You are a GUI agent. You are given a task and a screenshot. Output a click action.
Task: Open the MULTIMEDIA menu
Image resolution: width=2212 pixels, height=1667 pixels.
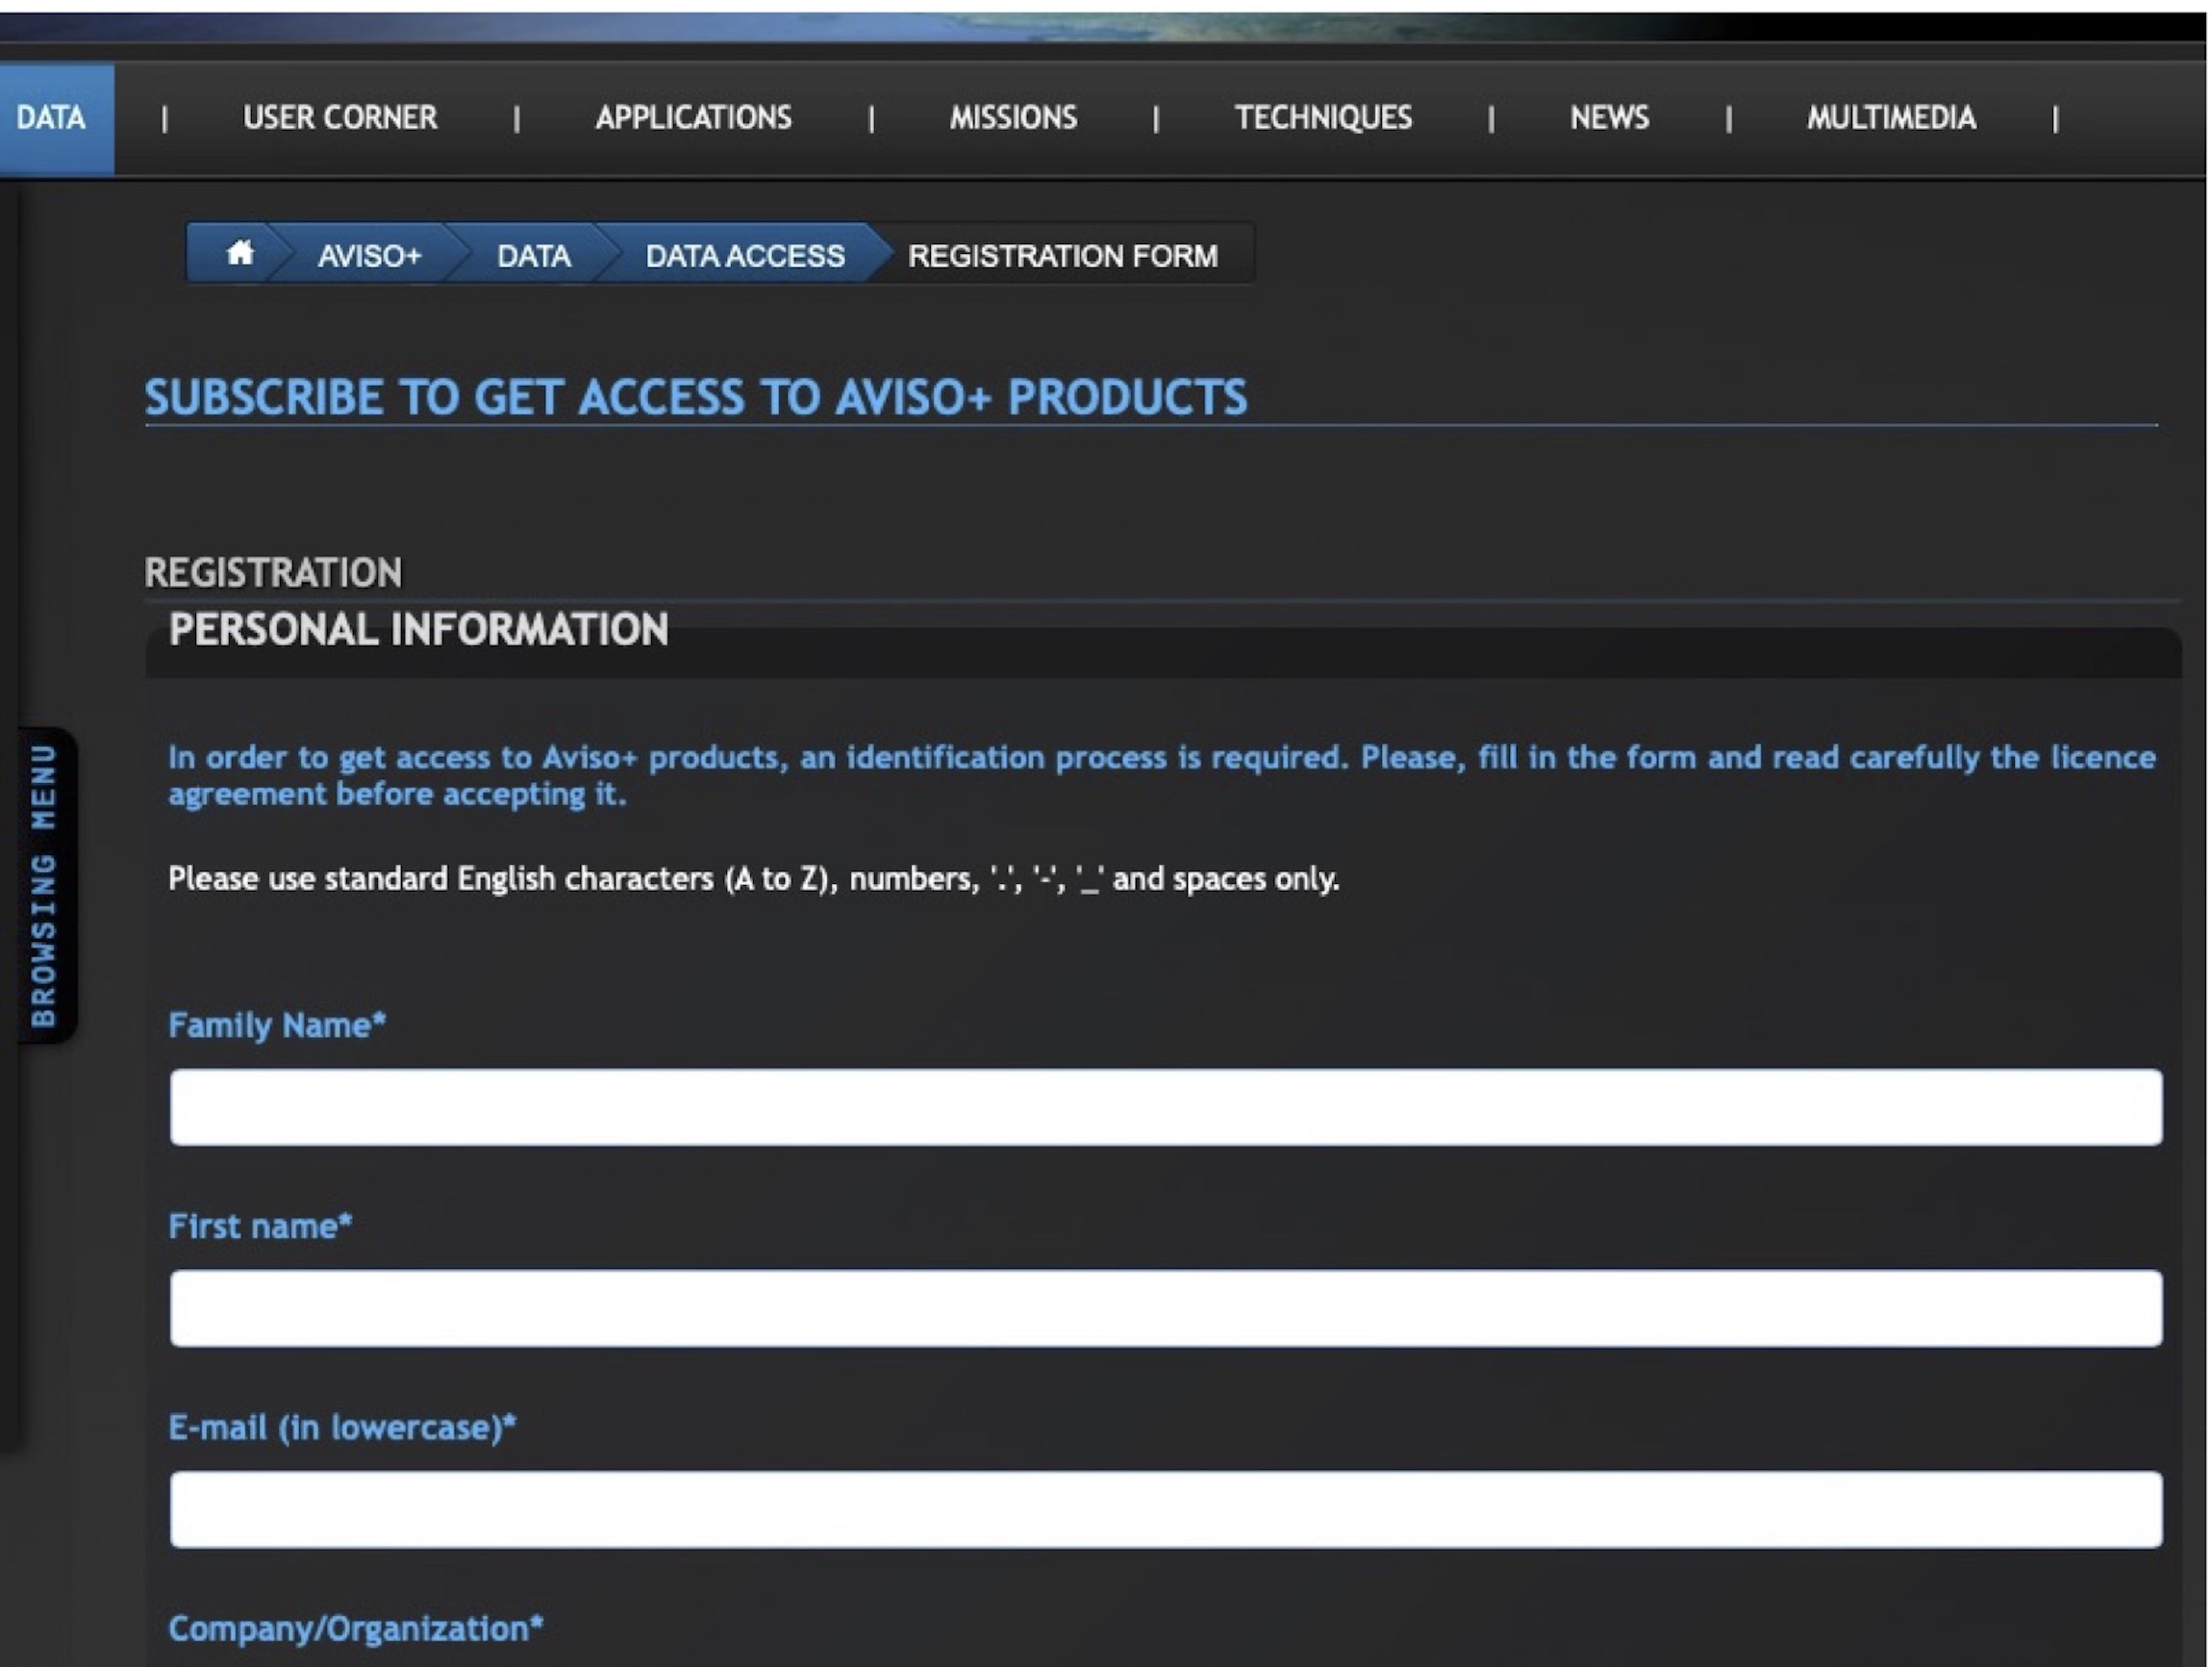pos(1891,118)
